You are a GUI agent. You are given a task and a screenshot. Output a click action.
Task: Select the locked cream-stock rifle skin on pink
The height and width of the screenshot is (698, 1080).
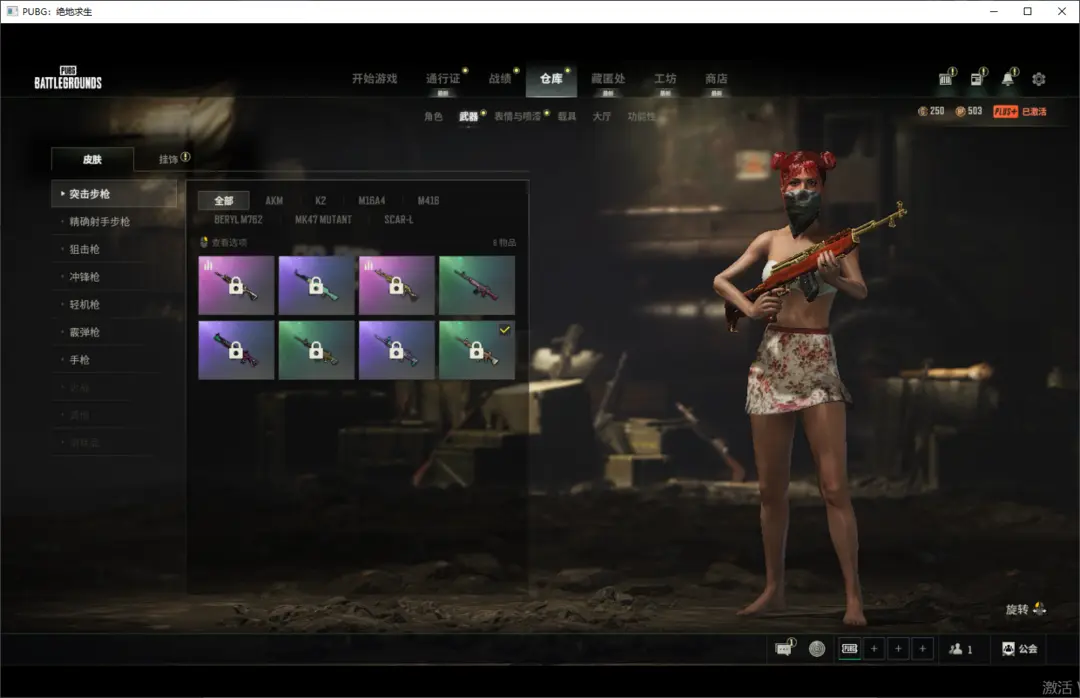coord(236,285)
